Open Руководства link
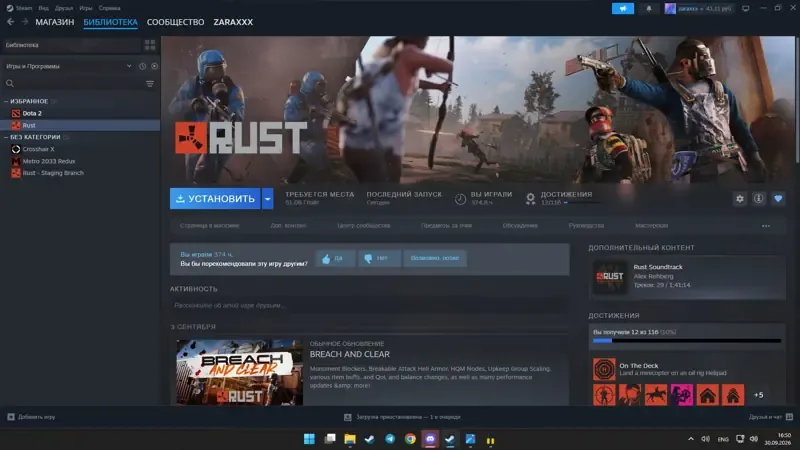This screenshot has width=800, height=450. point(586,226)
